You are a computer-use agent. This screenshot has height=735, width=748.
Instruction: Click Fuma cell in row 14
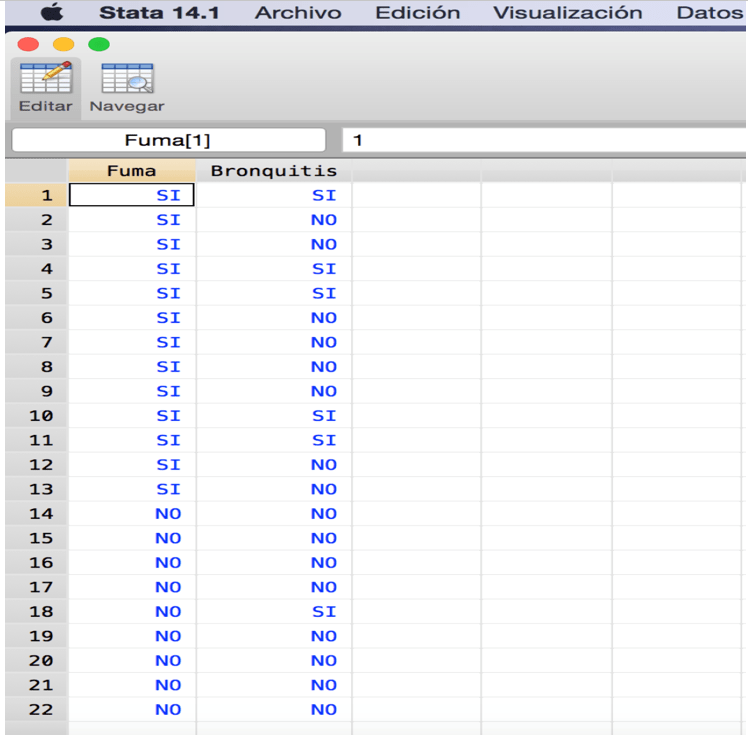[132, 514]
